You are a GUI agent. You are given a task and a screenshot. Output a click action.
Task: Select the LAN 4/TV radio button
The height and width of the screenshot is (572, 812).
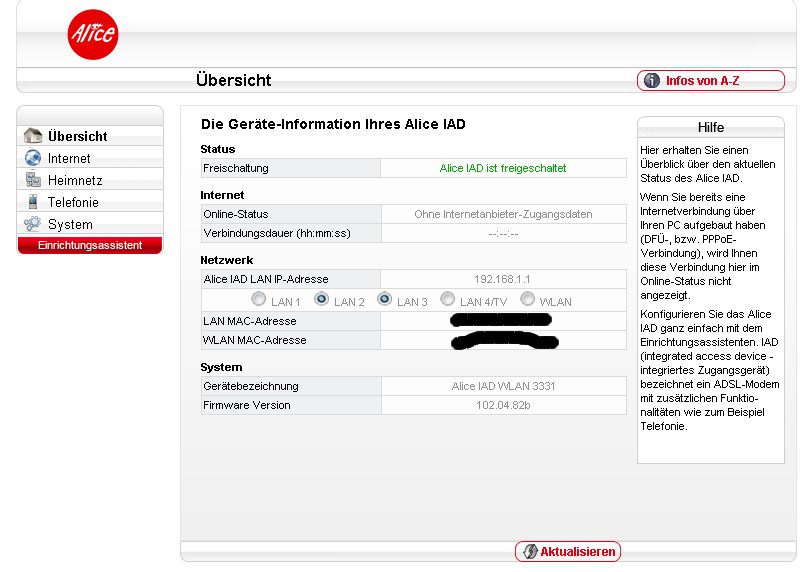pos(448,299)
